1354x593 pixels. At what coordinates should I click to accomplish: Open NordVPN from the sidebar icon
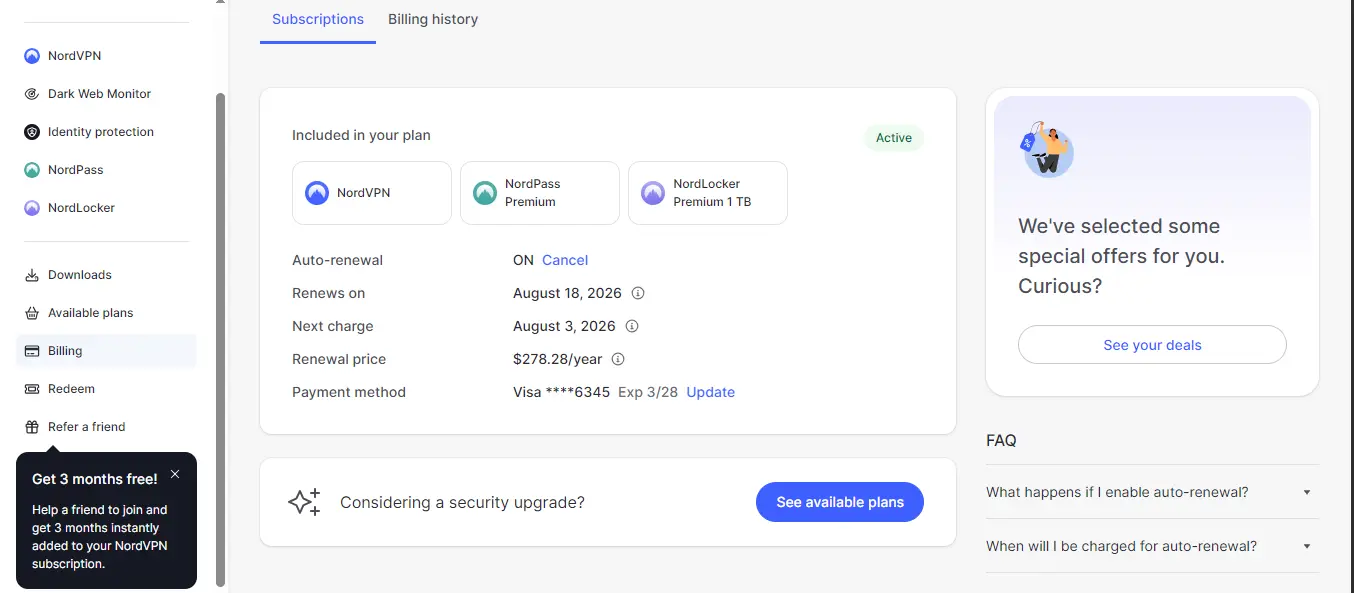click(32, 56)
